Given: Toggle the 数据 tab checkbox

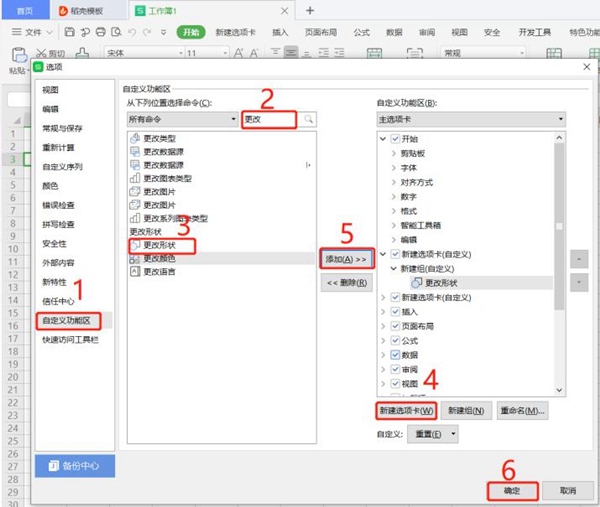Looking at the screenshot, I should click(x=394, y=355).
